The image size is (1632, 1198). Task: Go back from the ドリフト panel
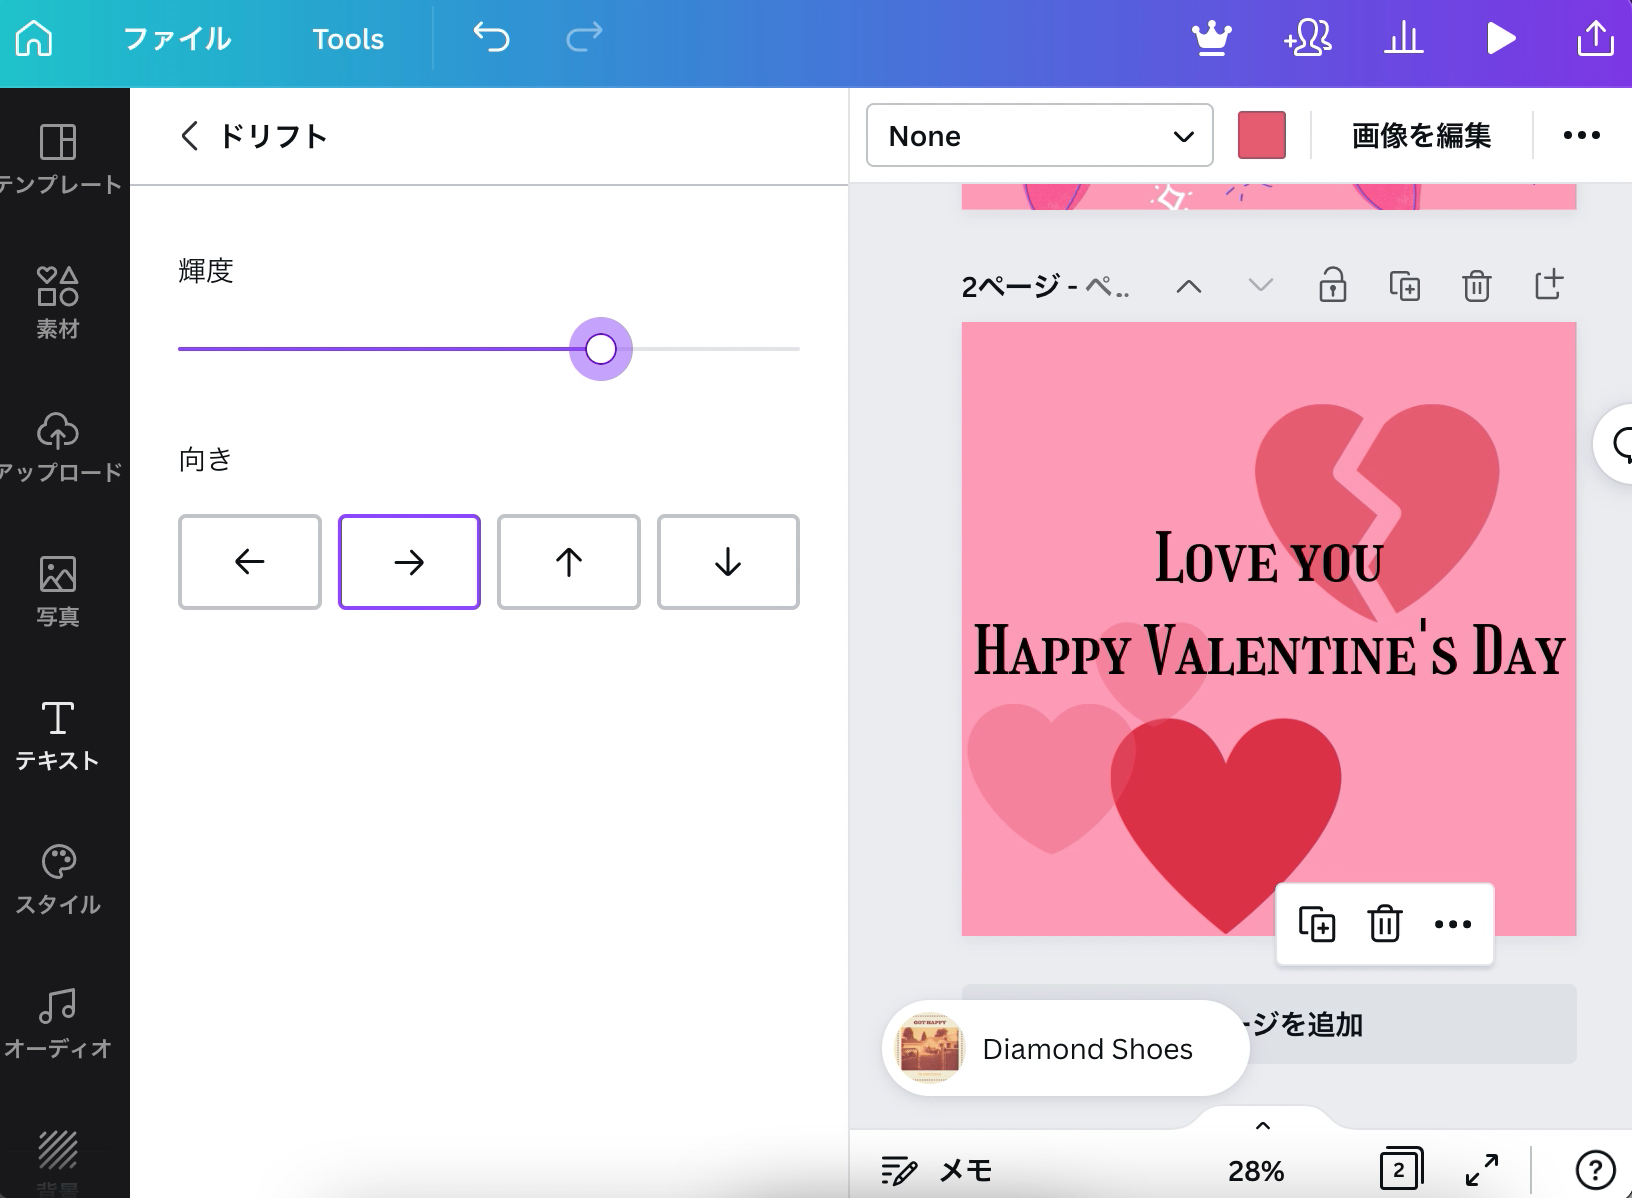190,136
